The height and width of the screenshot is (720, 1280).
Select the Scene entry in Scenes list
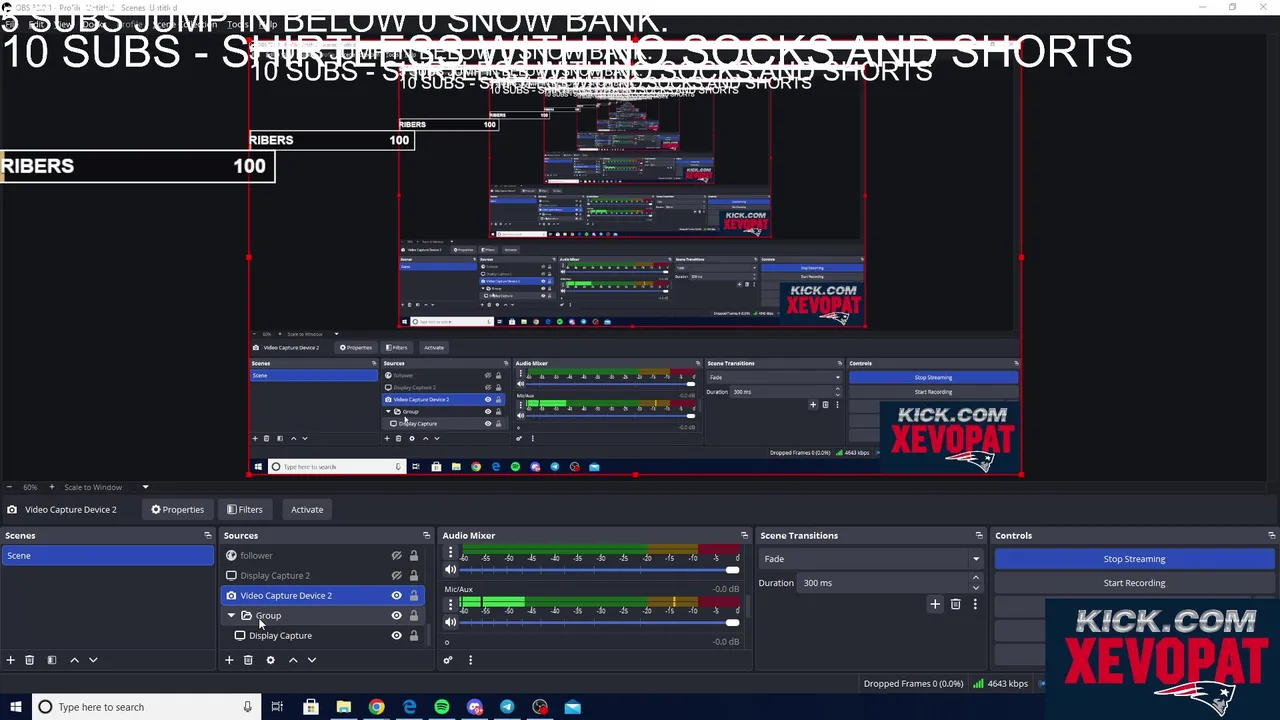click(x=107, y=556)
